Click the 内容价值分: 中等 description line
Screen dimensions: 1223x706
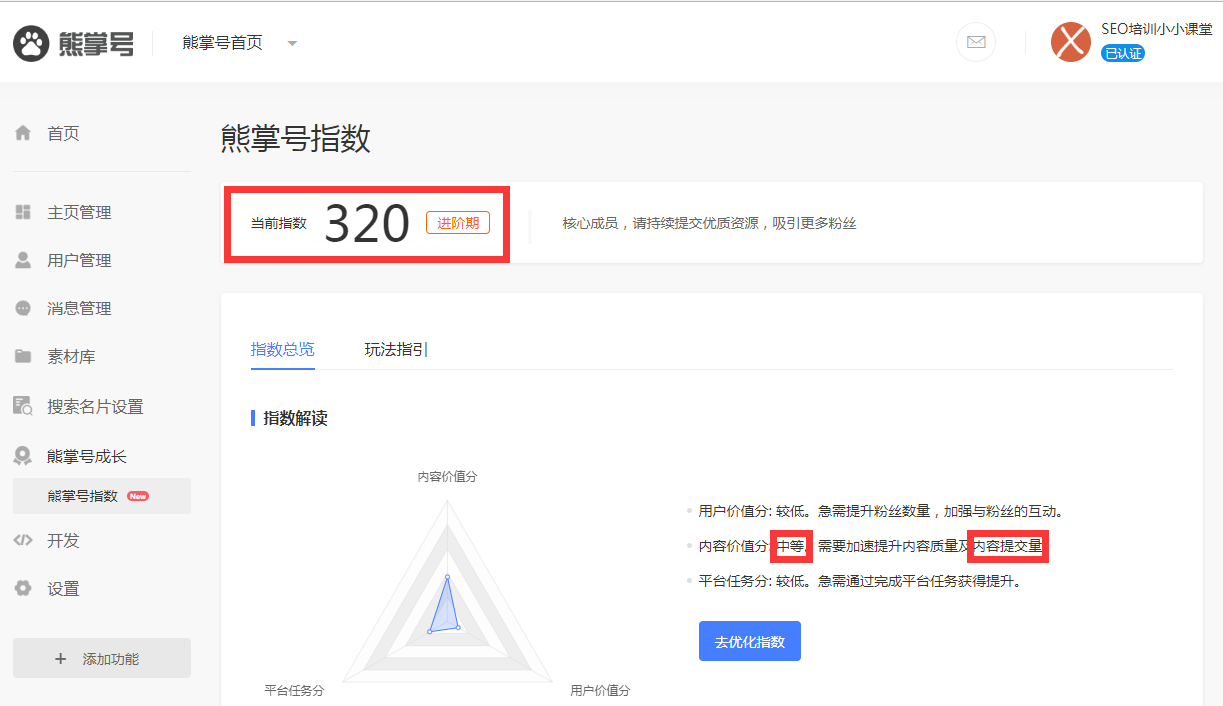(x=870, y=546)
